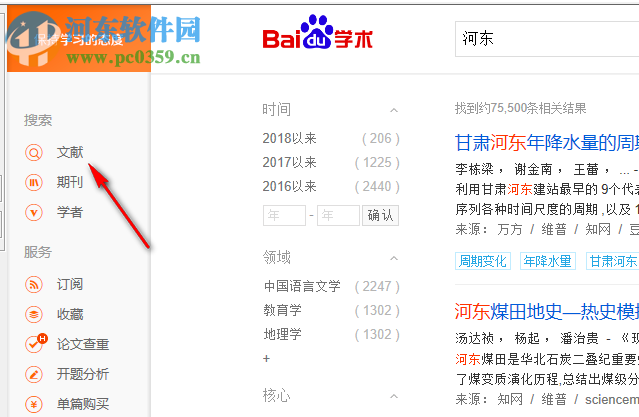Click the Baidu 学术 logo

[x=317, y=33]
